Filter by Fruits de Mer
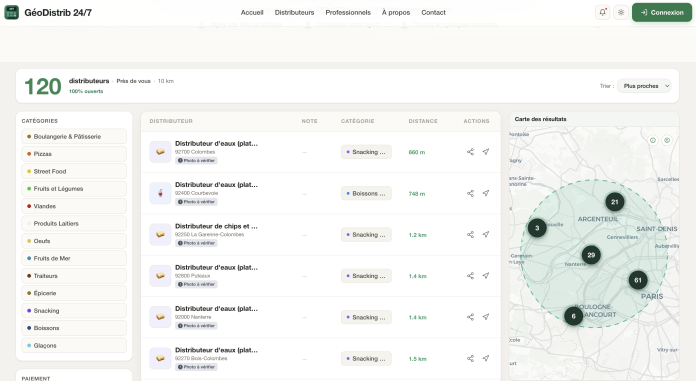Image resolution: width=696 pixels, height=381 pixels. click(74, 258)
